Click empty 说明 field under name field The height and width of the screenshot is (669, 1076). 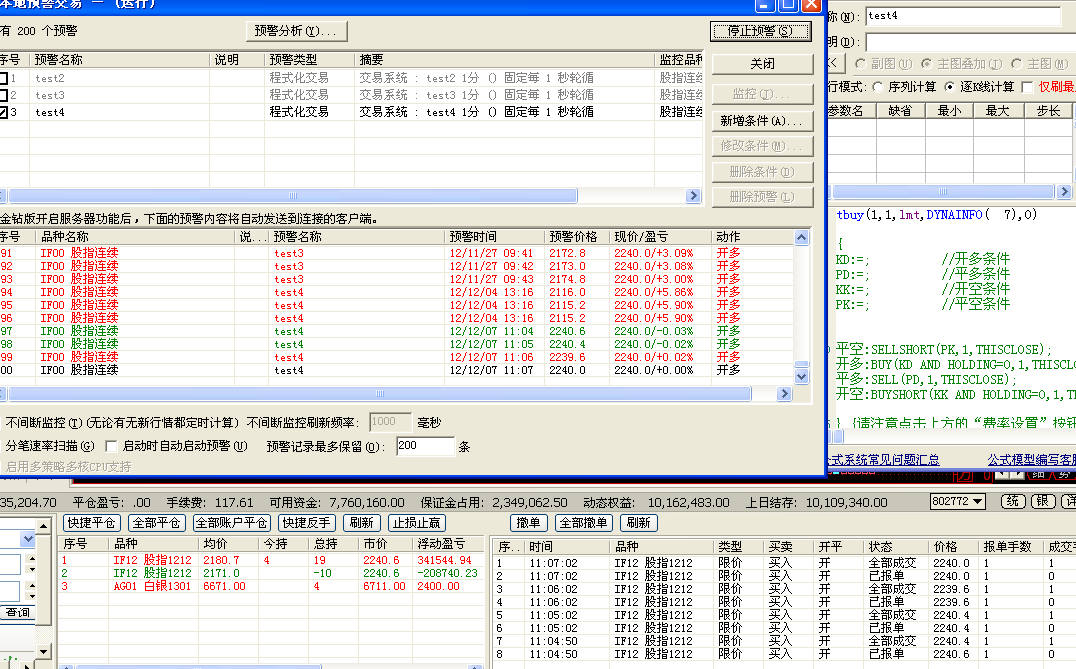970,43
